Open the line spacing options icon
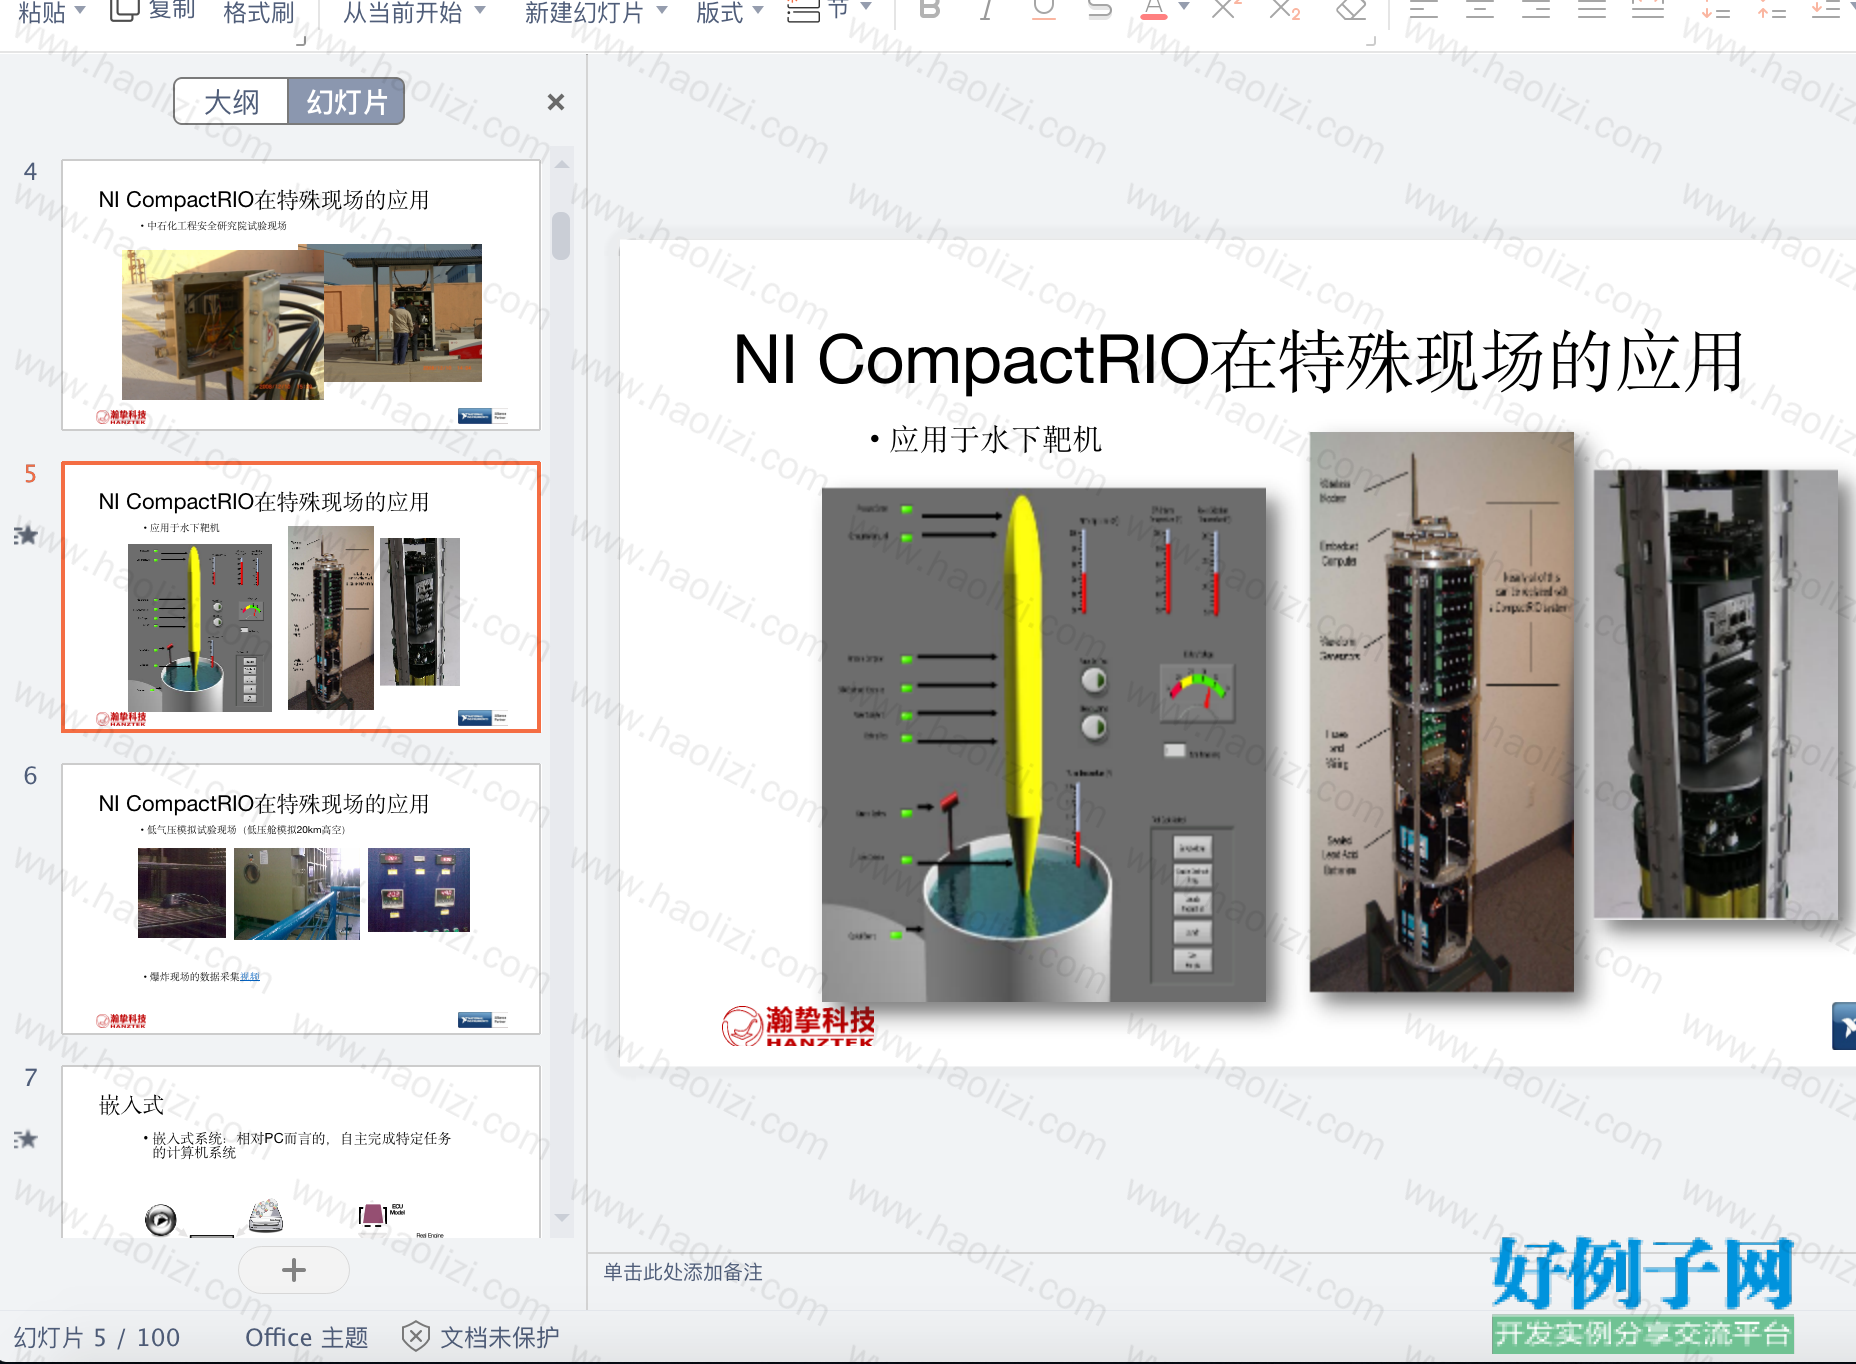Image resolution: width=1856 pixels, height=1364 pixels. point(1826,10)
